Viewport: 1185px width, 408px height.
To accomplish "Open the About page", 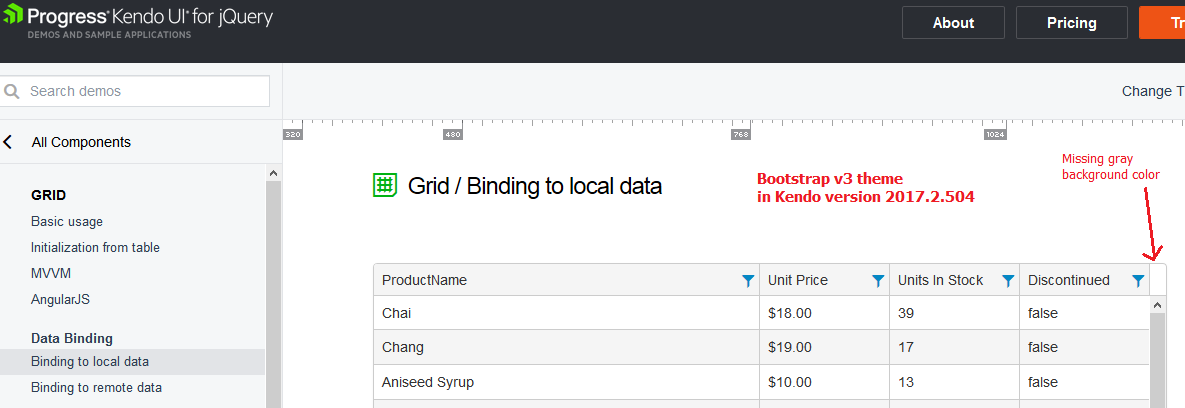I will coord(953,23).
